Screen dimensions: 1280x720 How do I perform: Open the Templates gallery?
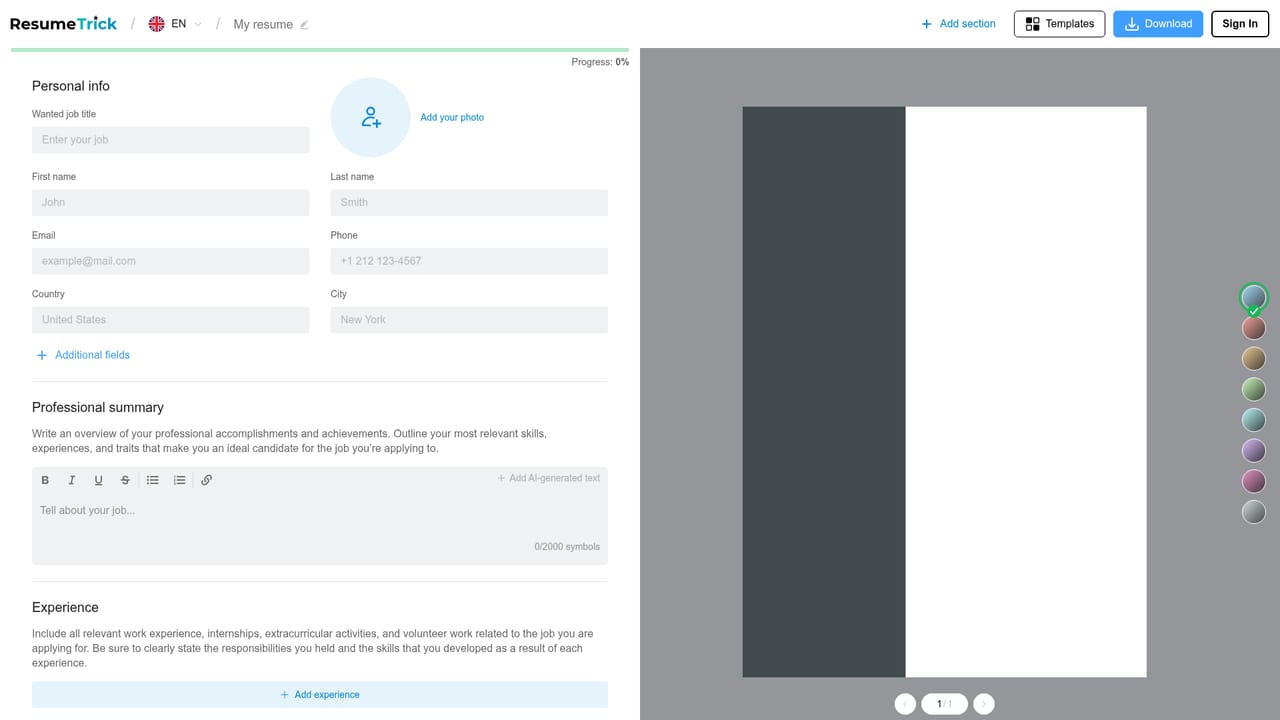click(x=1060, y=24)
